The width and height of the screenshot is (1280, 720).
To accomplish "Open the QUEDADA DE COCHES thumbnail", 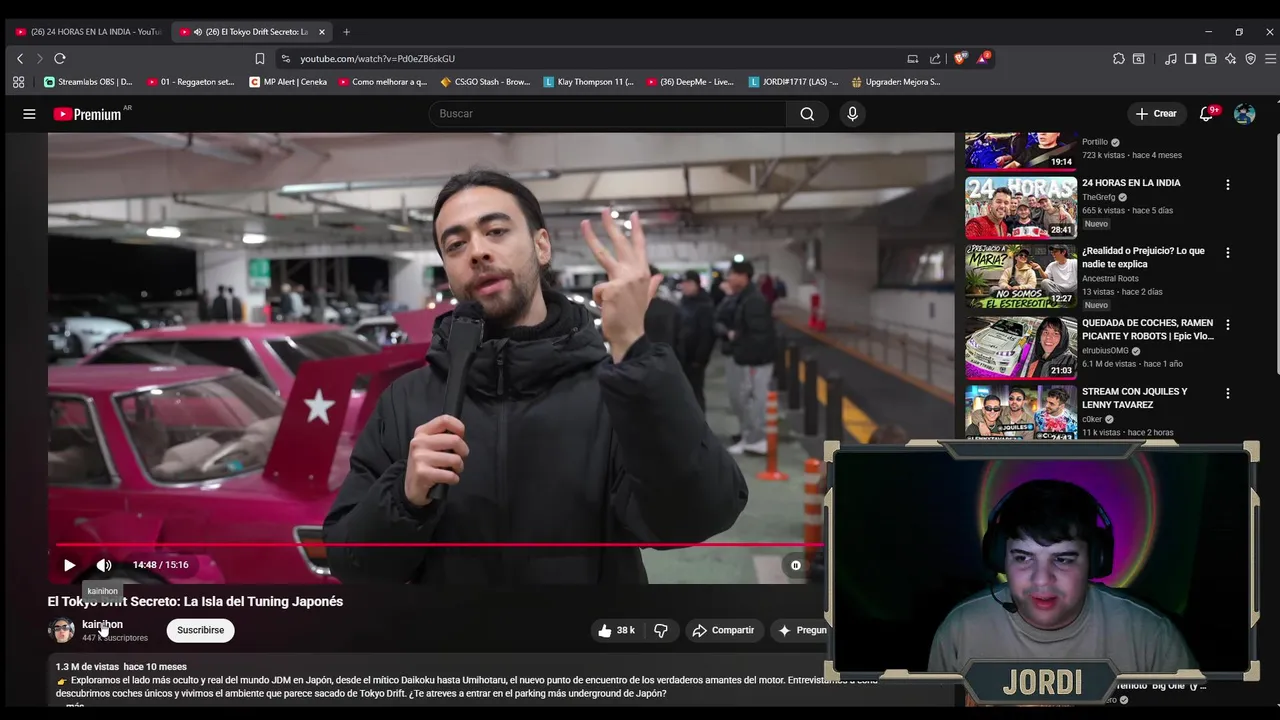I will point(1020,347).
